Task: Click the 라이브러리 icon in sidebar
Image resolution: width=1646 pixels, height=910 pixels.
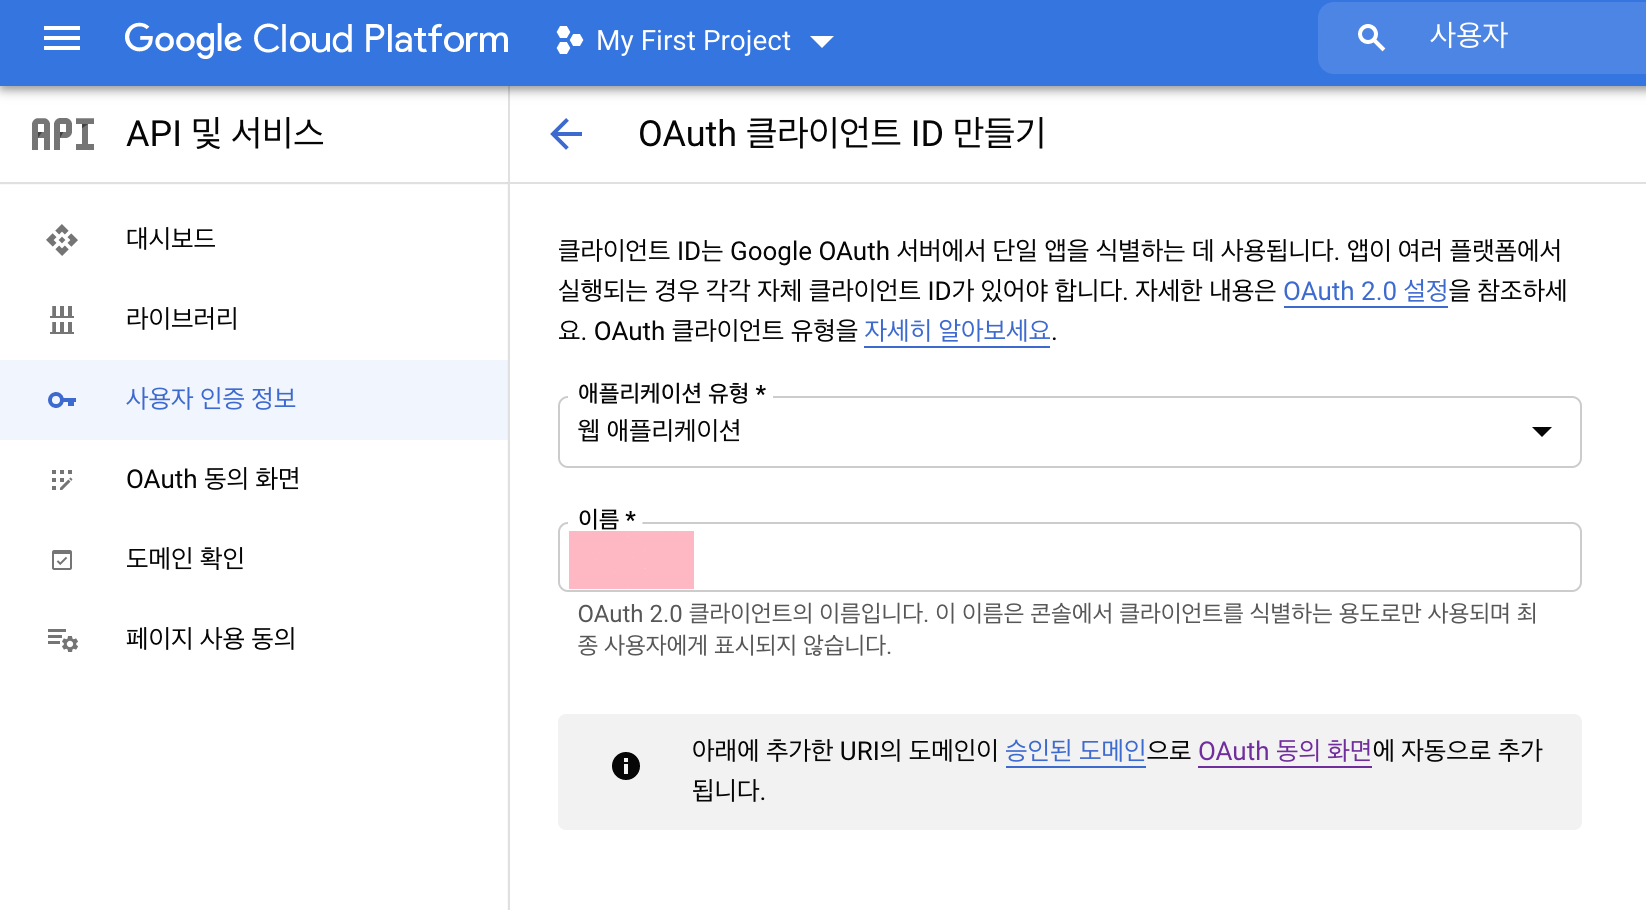Action: [62, 320]
